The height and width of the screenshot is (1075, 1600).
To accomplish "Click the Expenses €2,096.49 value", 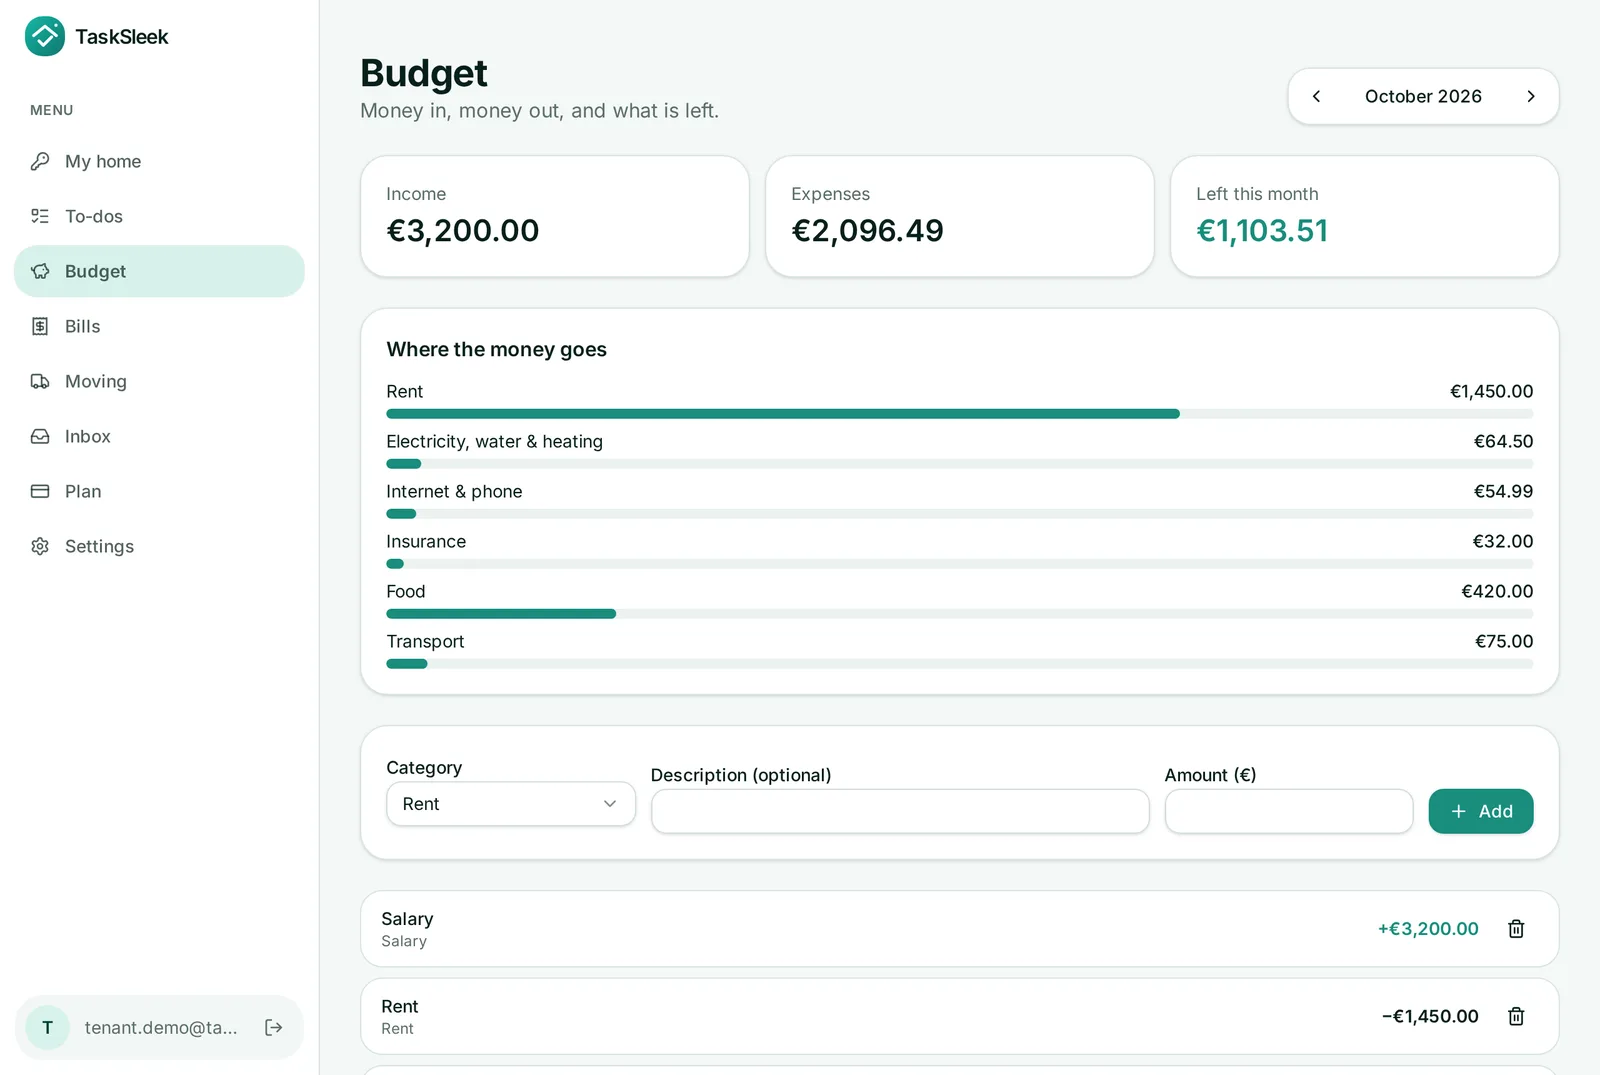I will 868,231.
